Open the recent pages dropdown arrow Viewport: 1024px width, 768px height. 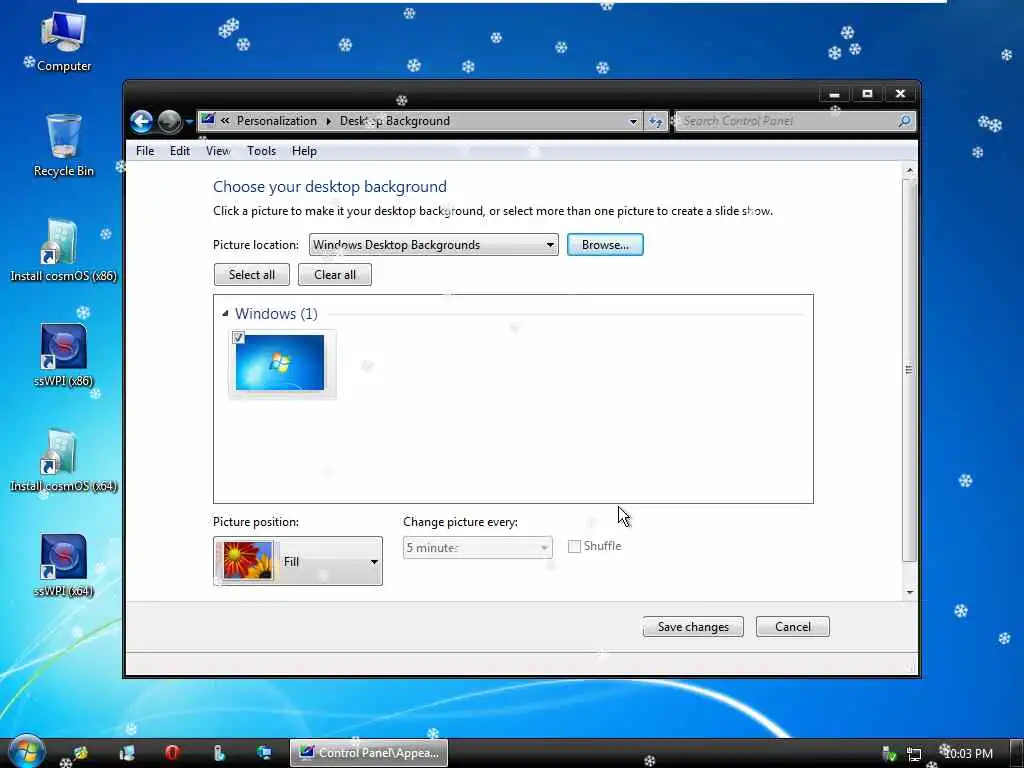tap(189, 121)
